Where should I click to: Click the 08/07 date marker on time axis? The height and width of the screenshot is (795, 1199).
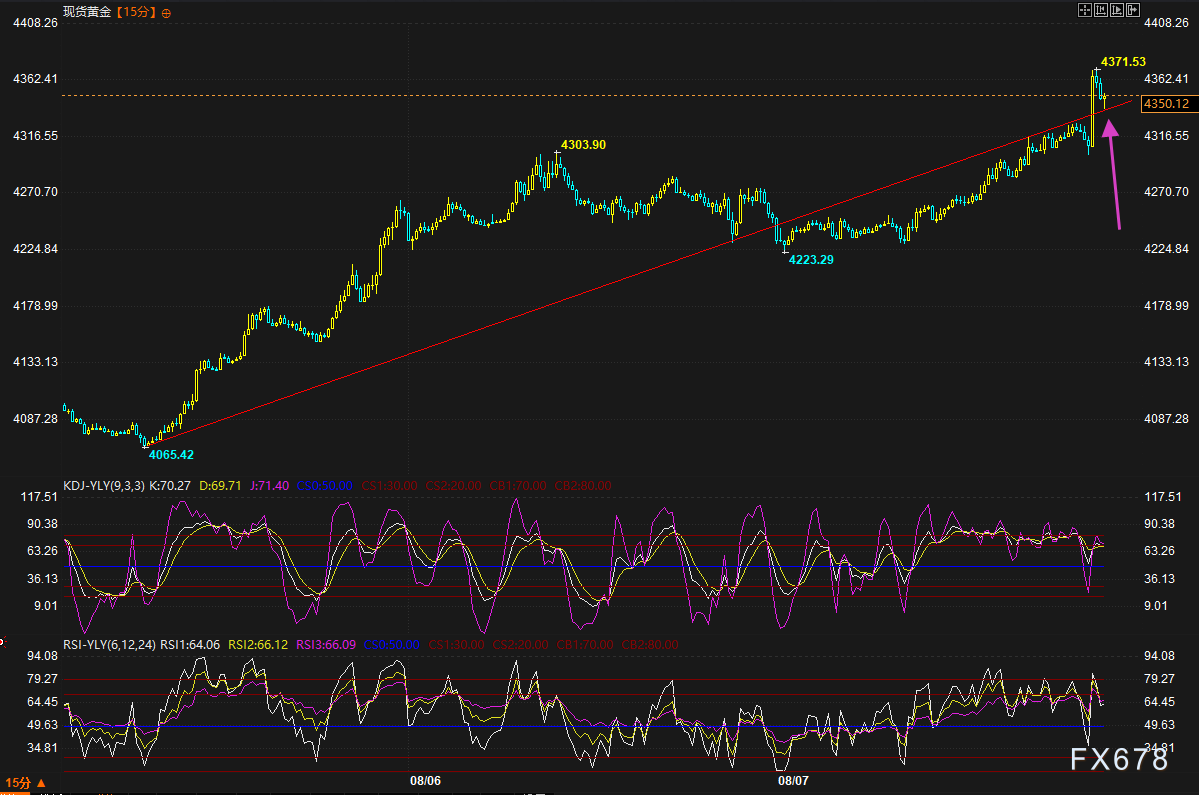pyautogui.click(x=793, y=780)
